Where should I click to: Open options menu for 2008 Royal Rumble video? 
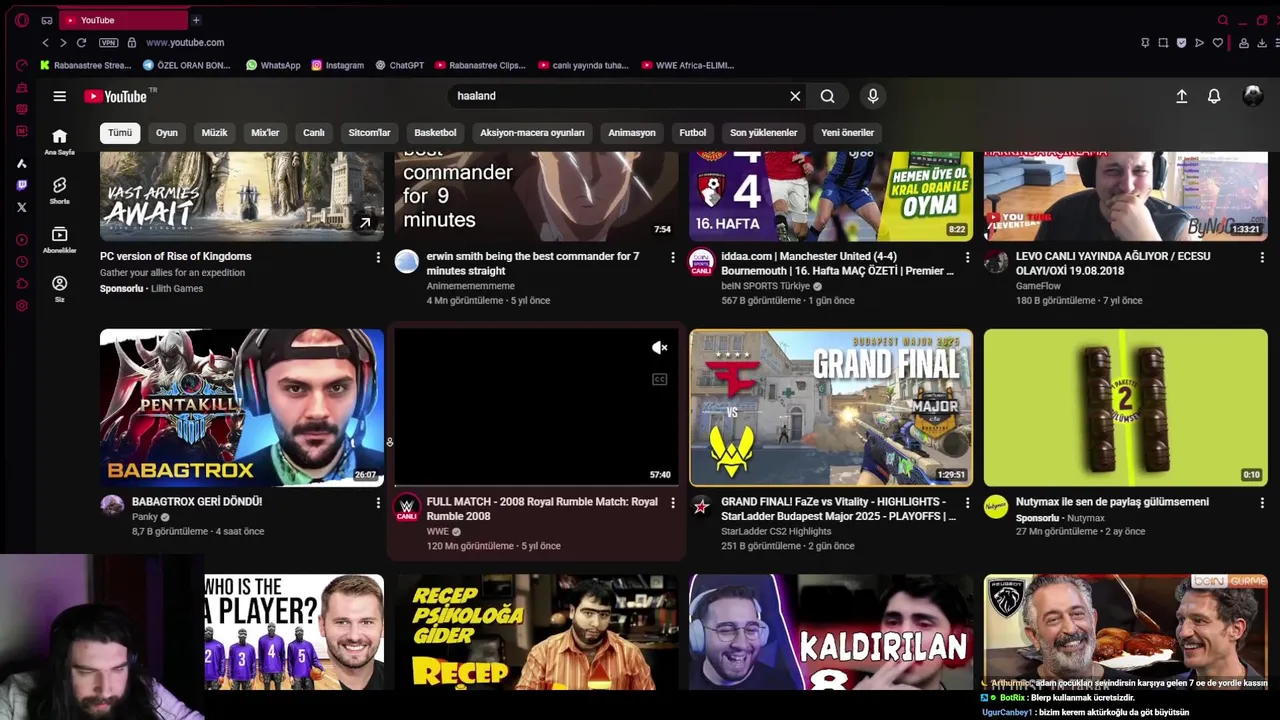click(672, 503)
